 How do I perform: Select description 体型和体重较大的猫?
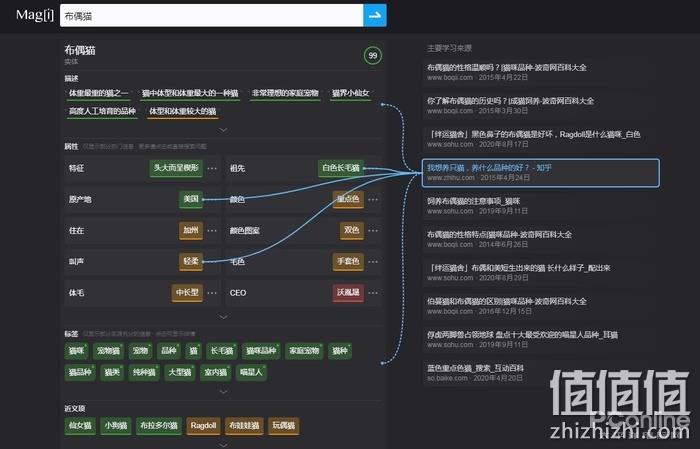(183, 111)
